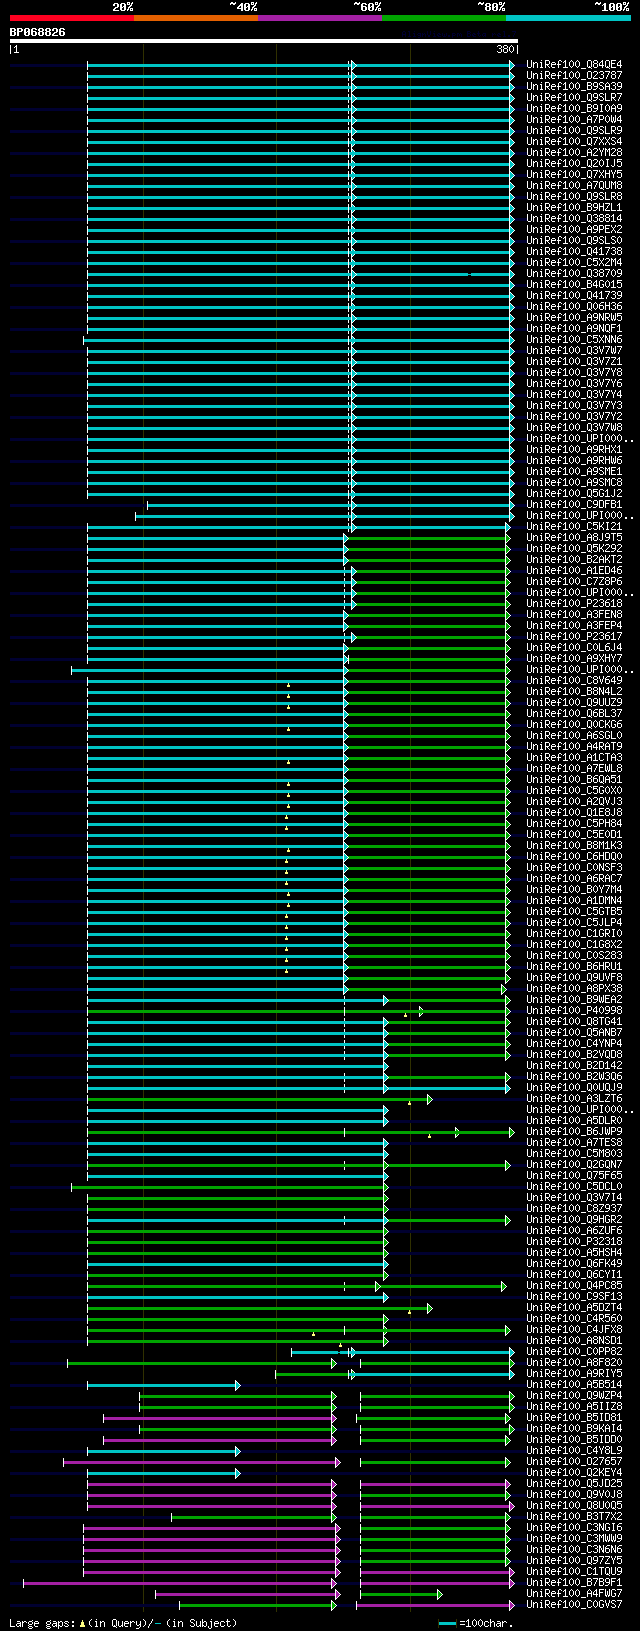Pick the UniRef100_C3NGI6 subject label
640x1631 pixels.
[x=574, y=1528]
